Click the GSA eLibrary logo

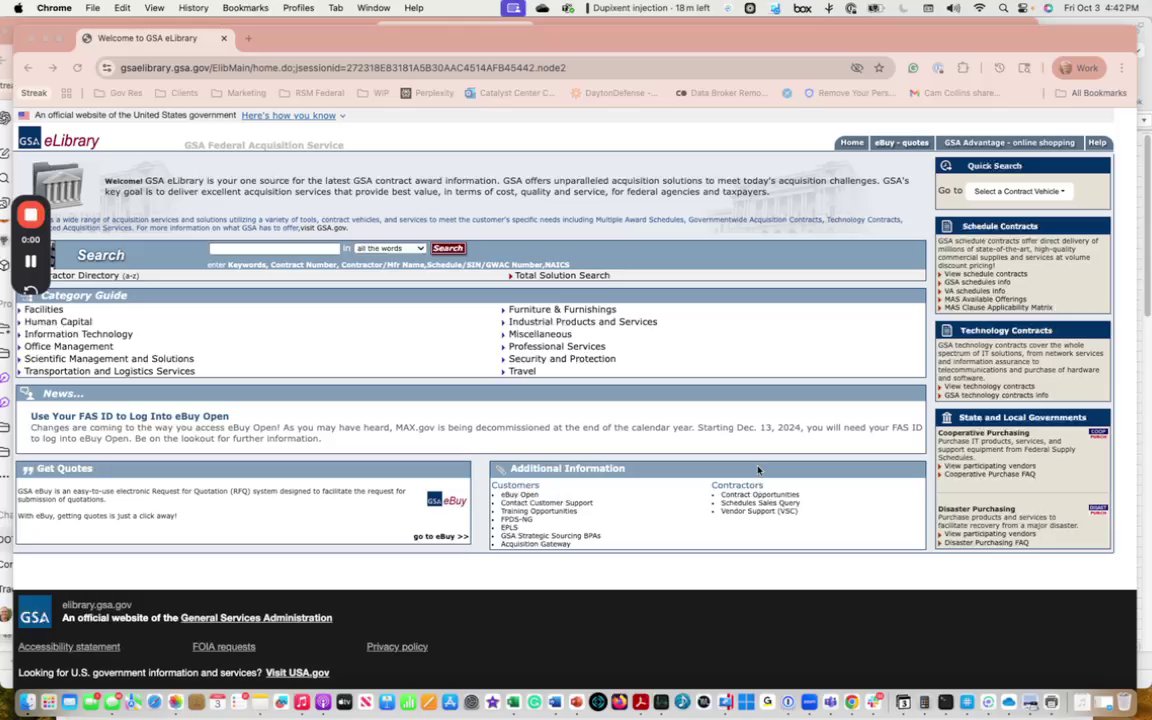tap(59, 140)
